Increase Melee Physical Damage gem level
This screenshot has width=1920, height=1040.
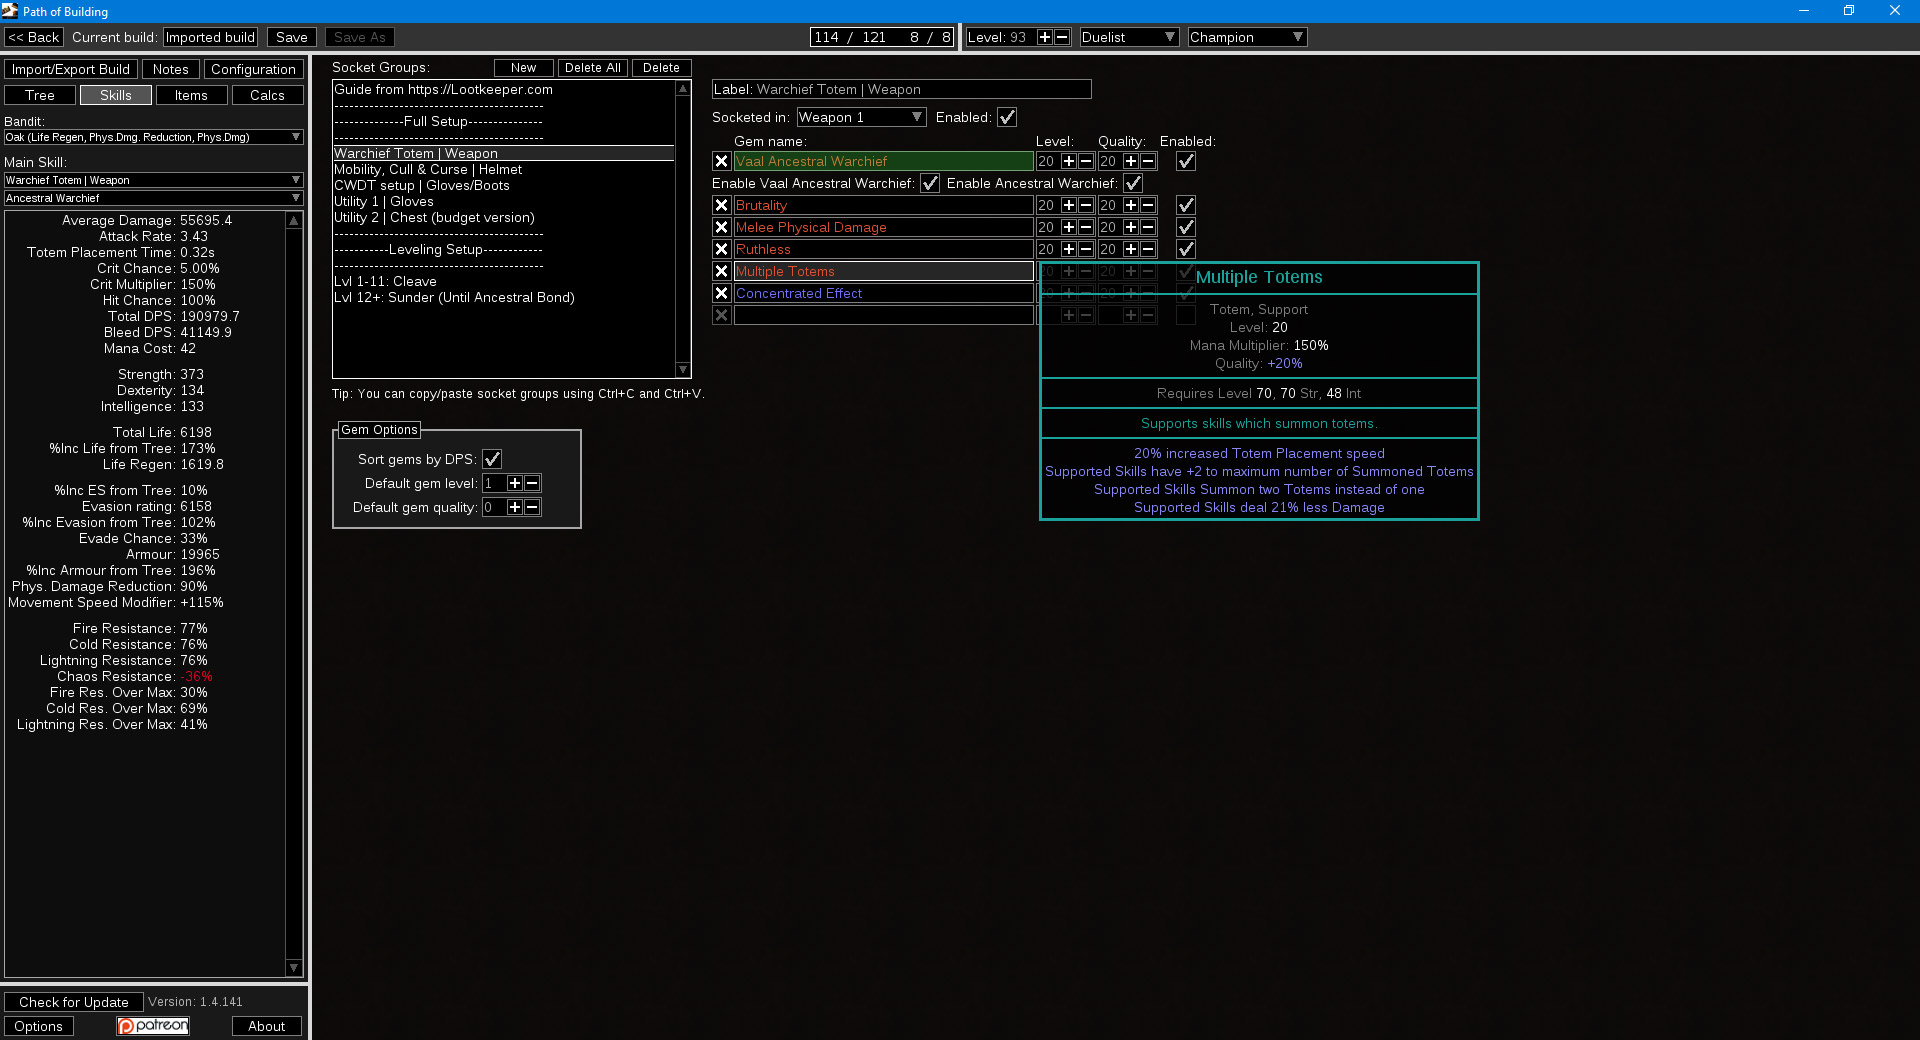click(1069, 227)
